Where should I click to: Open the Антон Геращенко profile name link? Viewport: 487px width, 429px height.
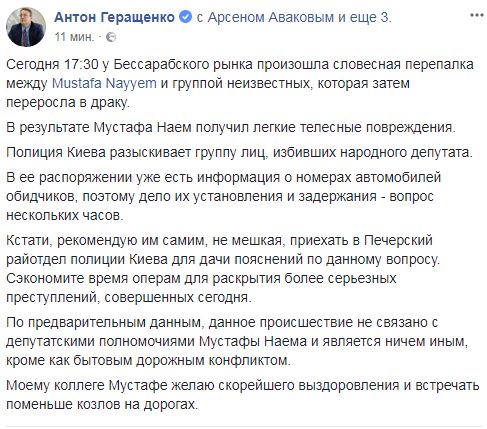click(x=114, y=17)
